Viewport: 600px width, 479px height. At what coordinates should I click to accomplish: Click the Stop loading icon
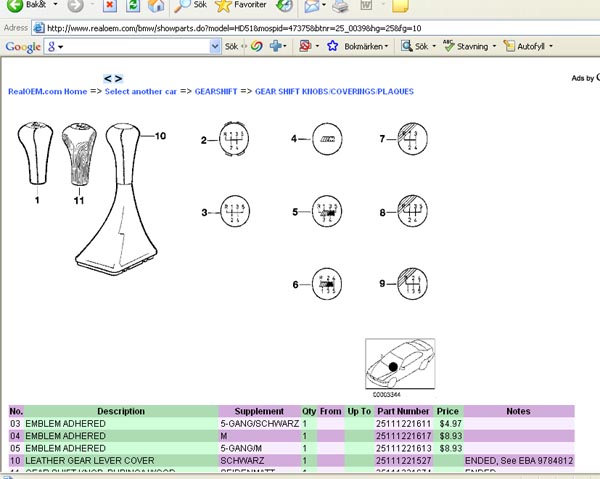coord(110,6)
